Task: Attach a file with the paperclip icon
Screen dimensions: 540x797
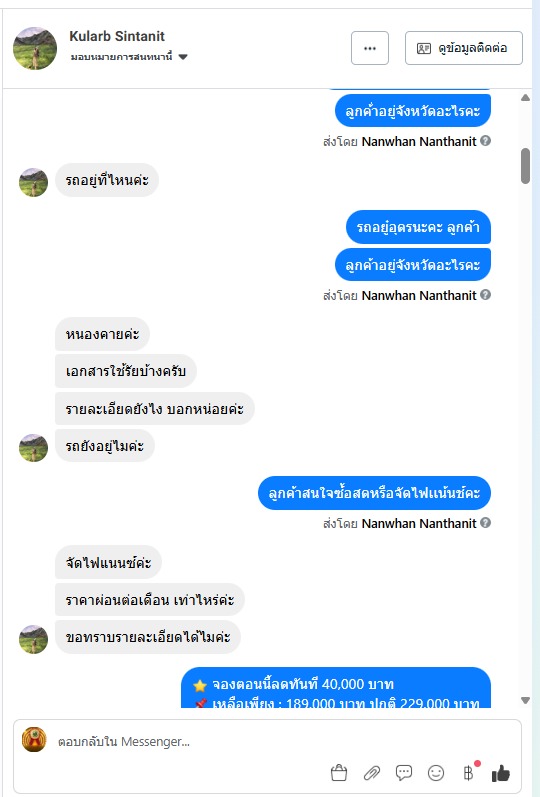Action: (x=372, y=773)
